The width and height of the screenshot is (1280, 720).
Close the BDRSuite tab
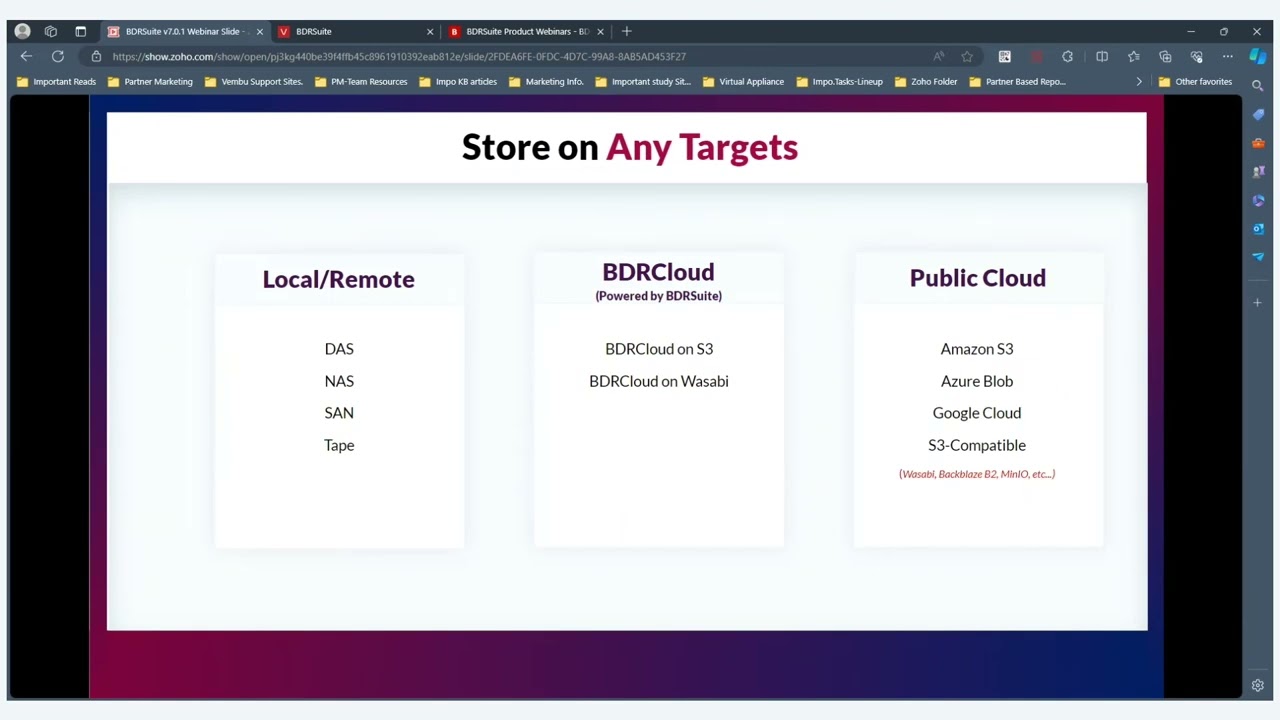(x=430, y=32)
